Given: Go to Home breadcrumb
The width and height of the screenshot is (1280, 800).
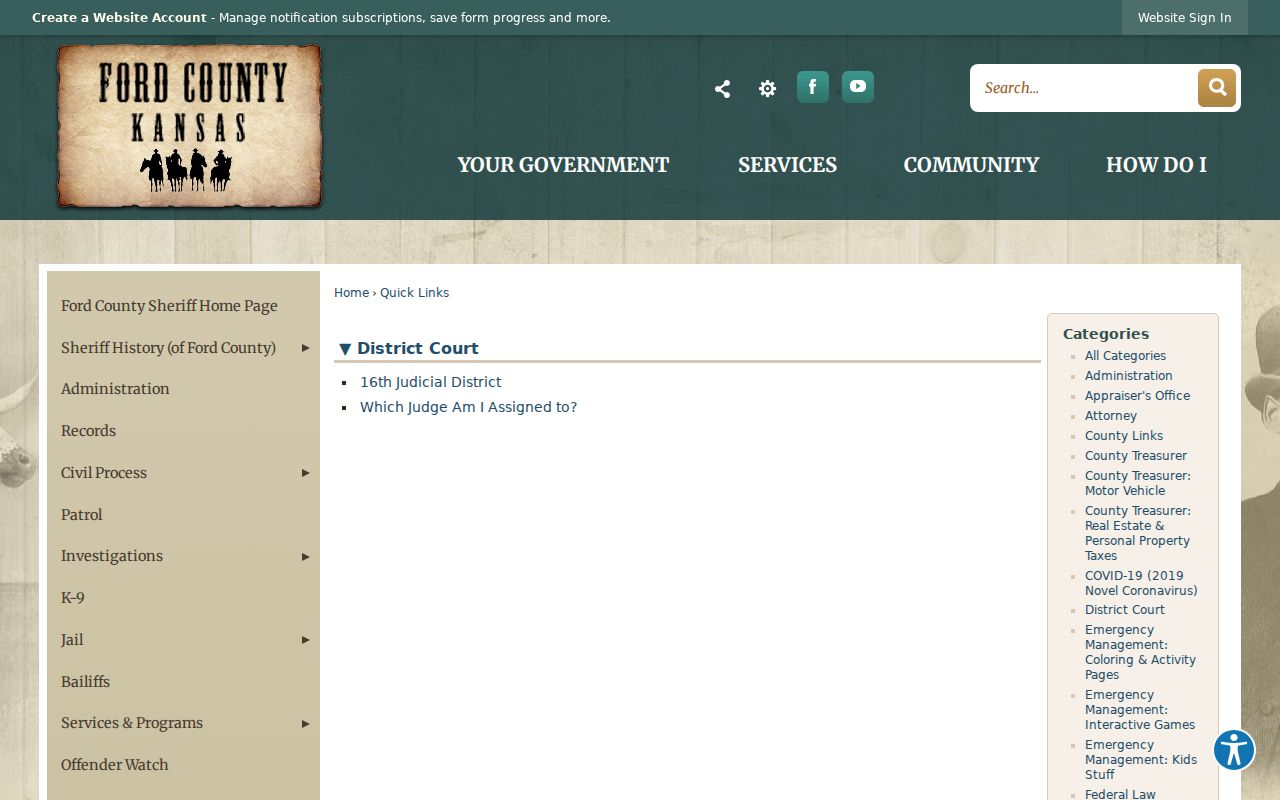Looking at the screenshot, I should tap(351, 293).
